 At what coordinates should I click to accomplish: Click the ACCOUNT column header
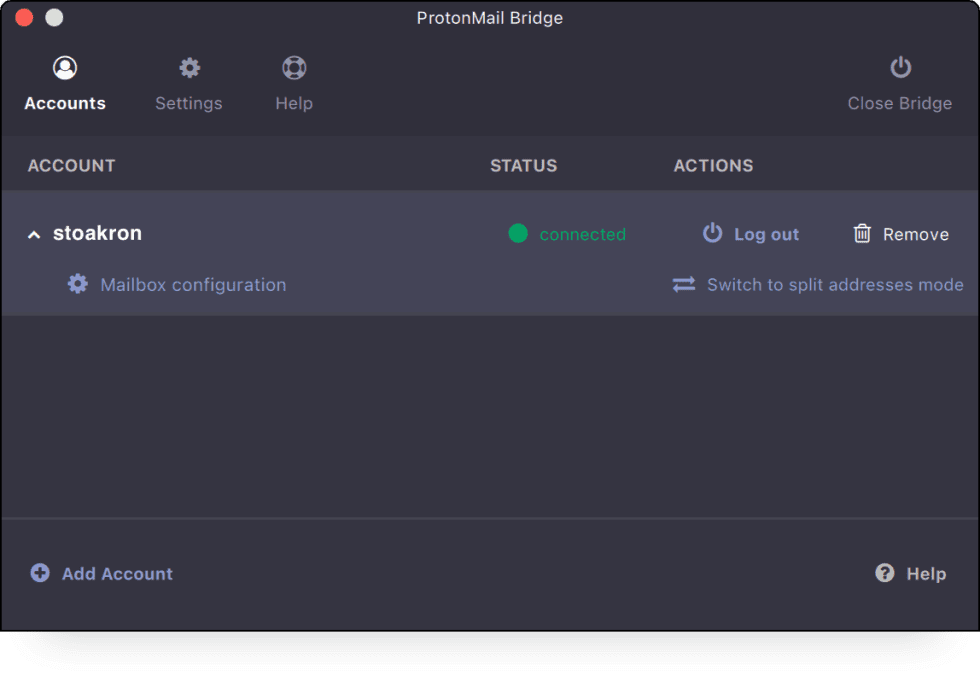(71, 166)
